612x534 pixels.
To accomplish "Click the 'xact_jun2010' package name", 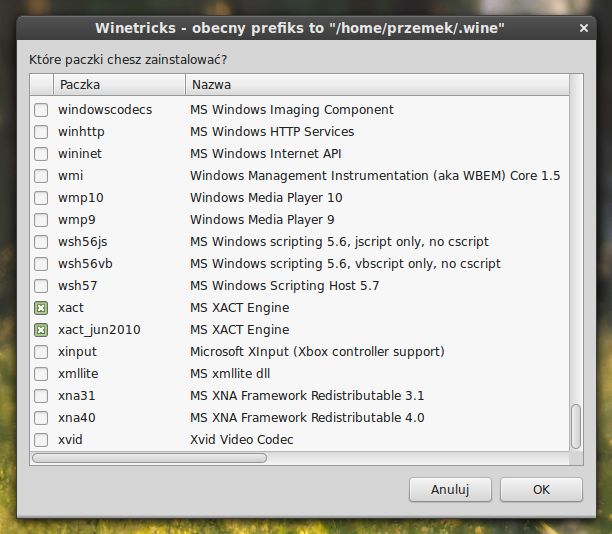I will click(x=99, y=330).
